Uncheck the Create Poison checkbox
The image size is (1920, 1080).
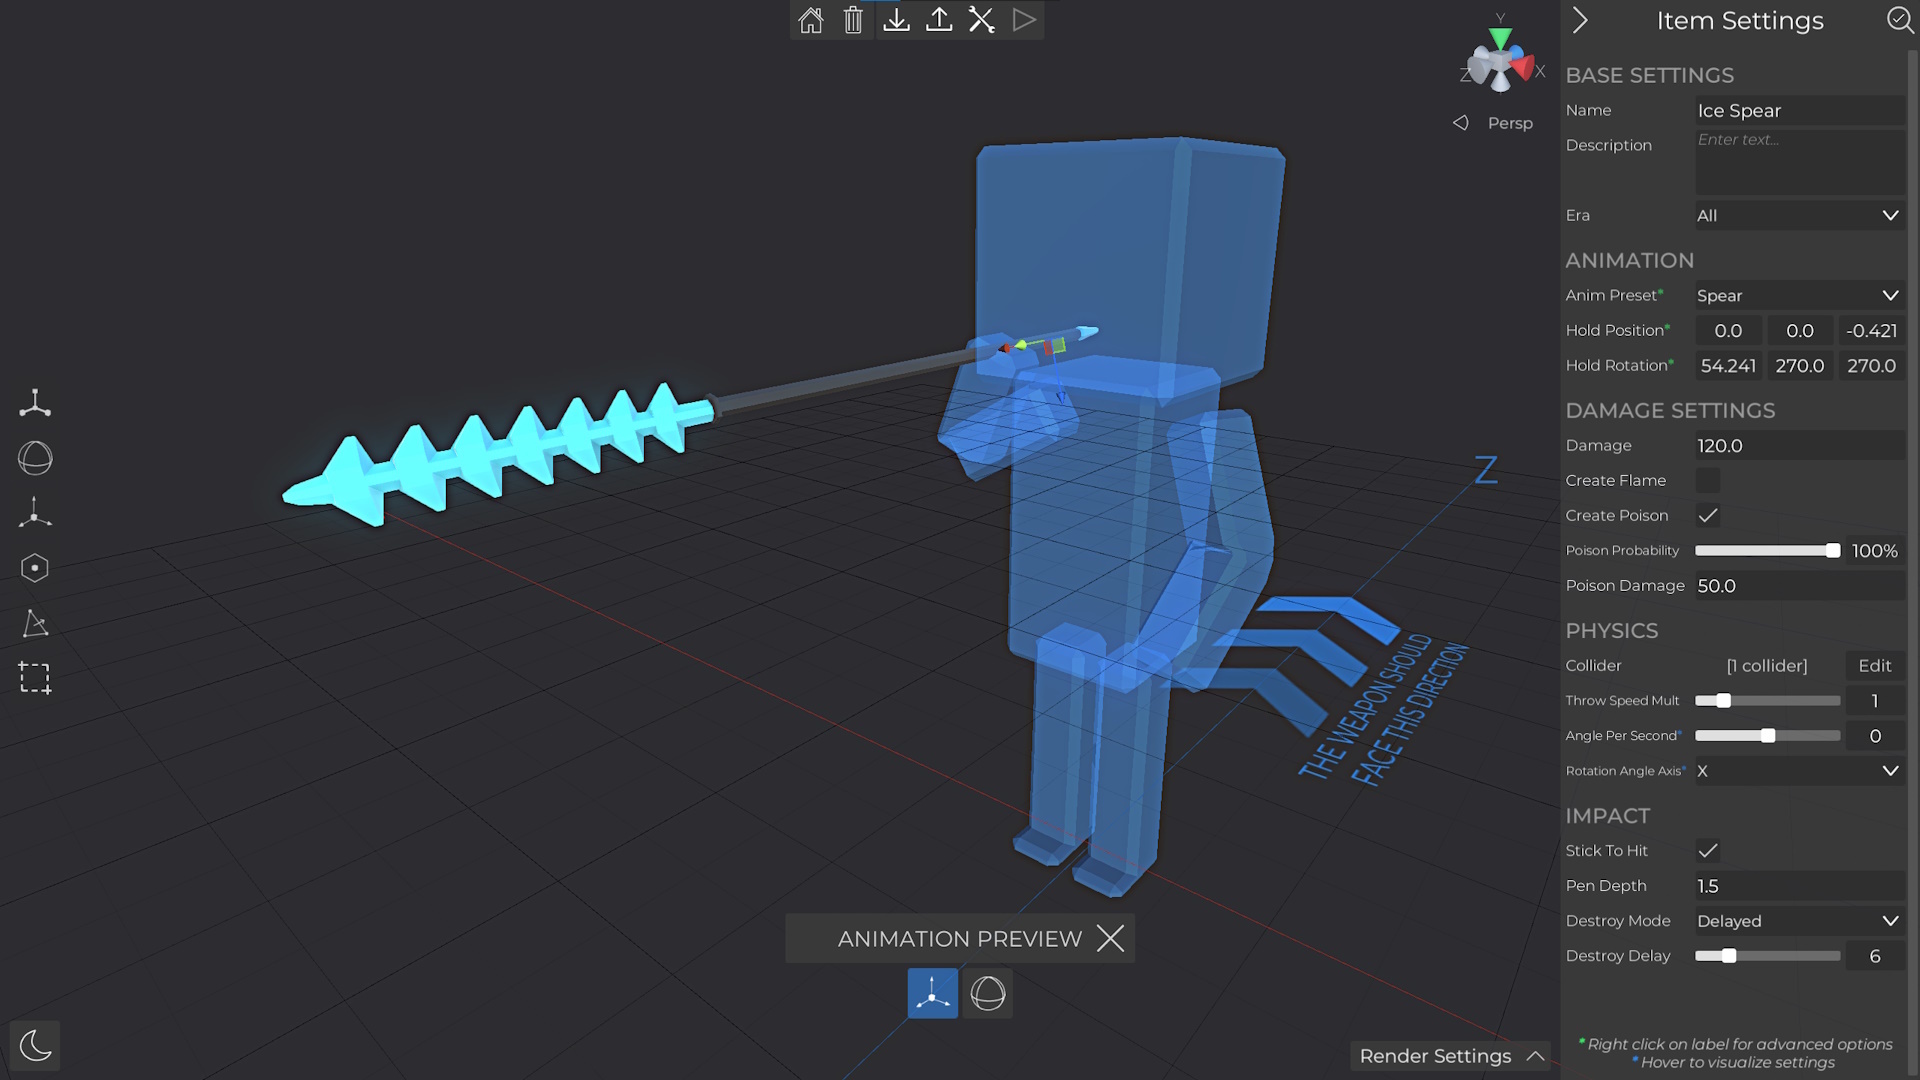pyautogui.click(x=1708, y=516)
